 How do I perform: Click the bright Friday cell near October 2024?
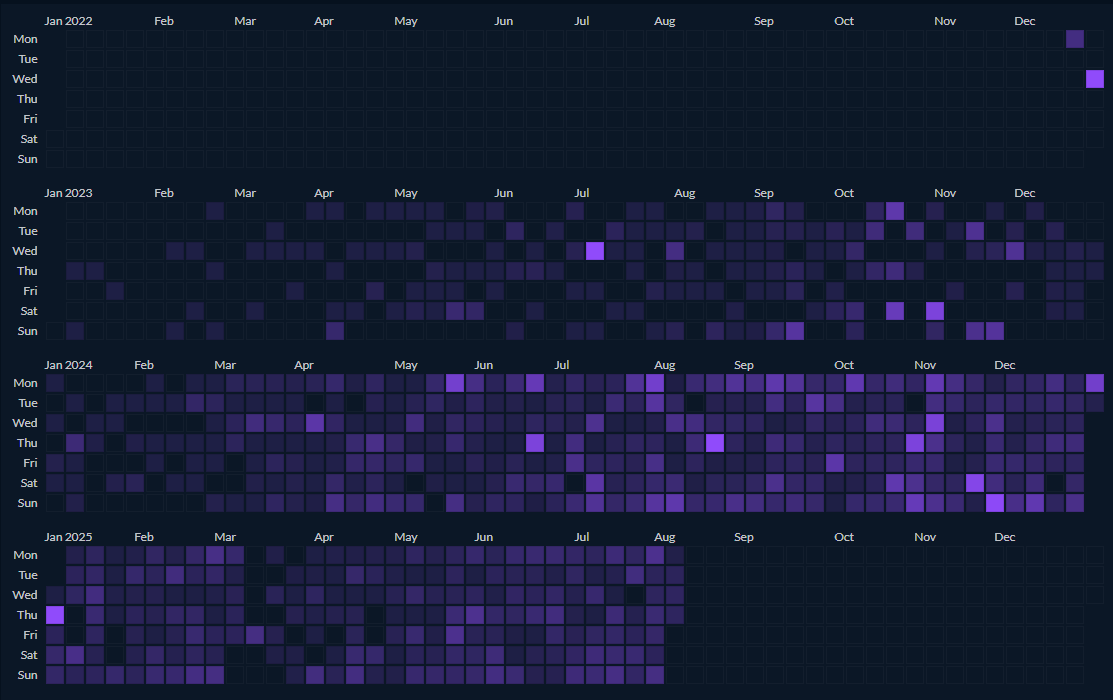pyautogui.click(x=835, y=463)
